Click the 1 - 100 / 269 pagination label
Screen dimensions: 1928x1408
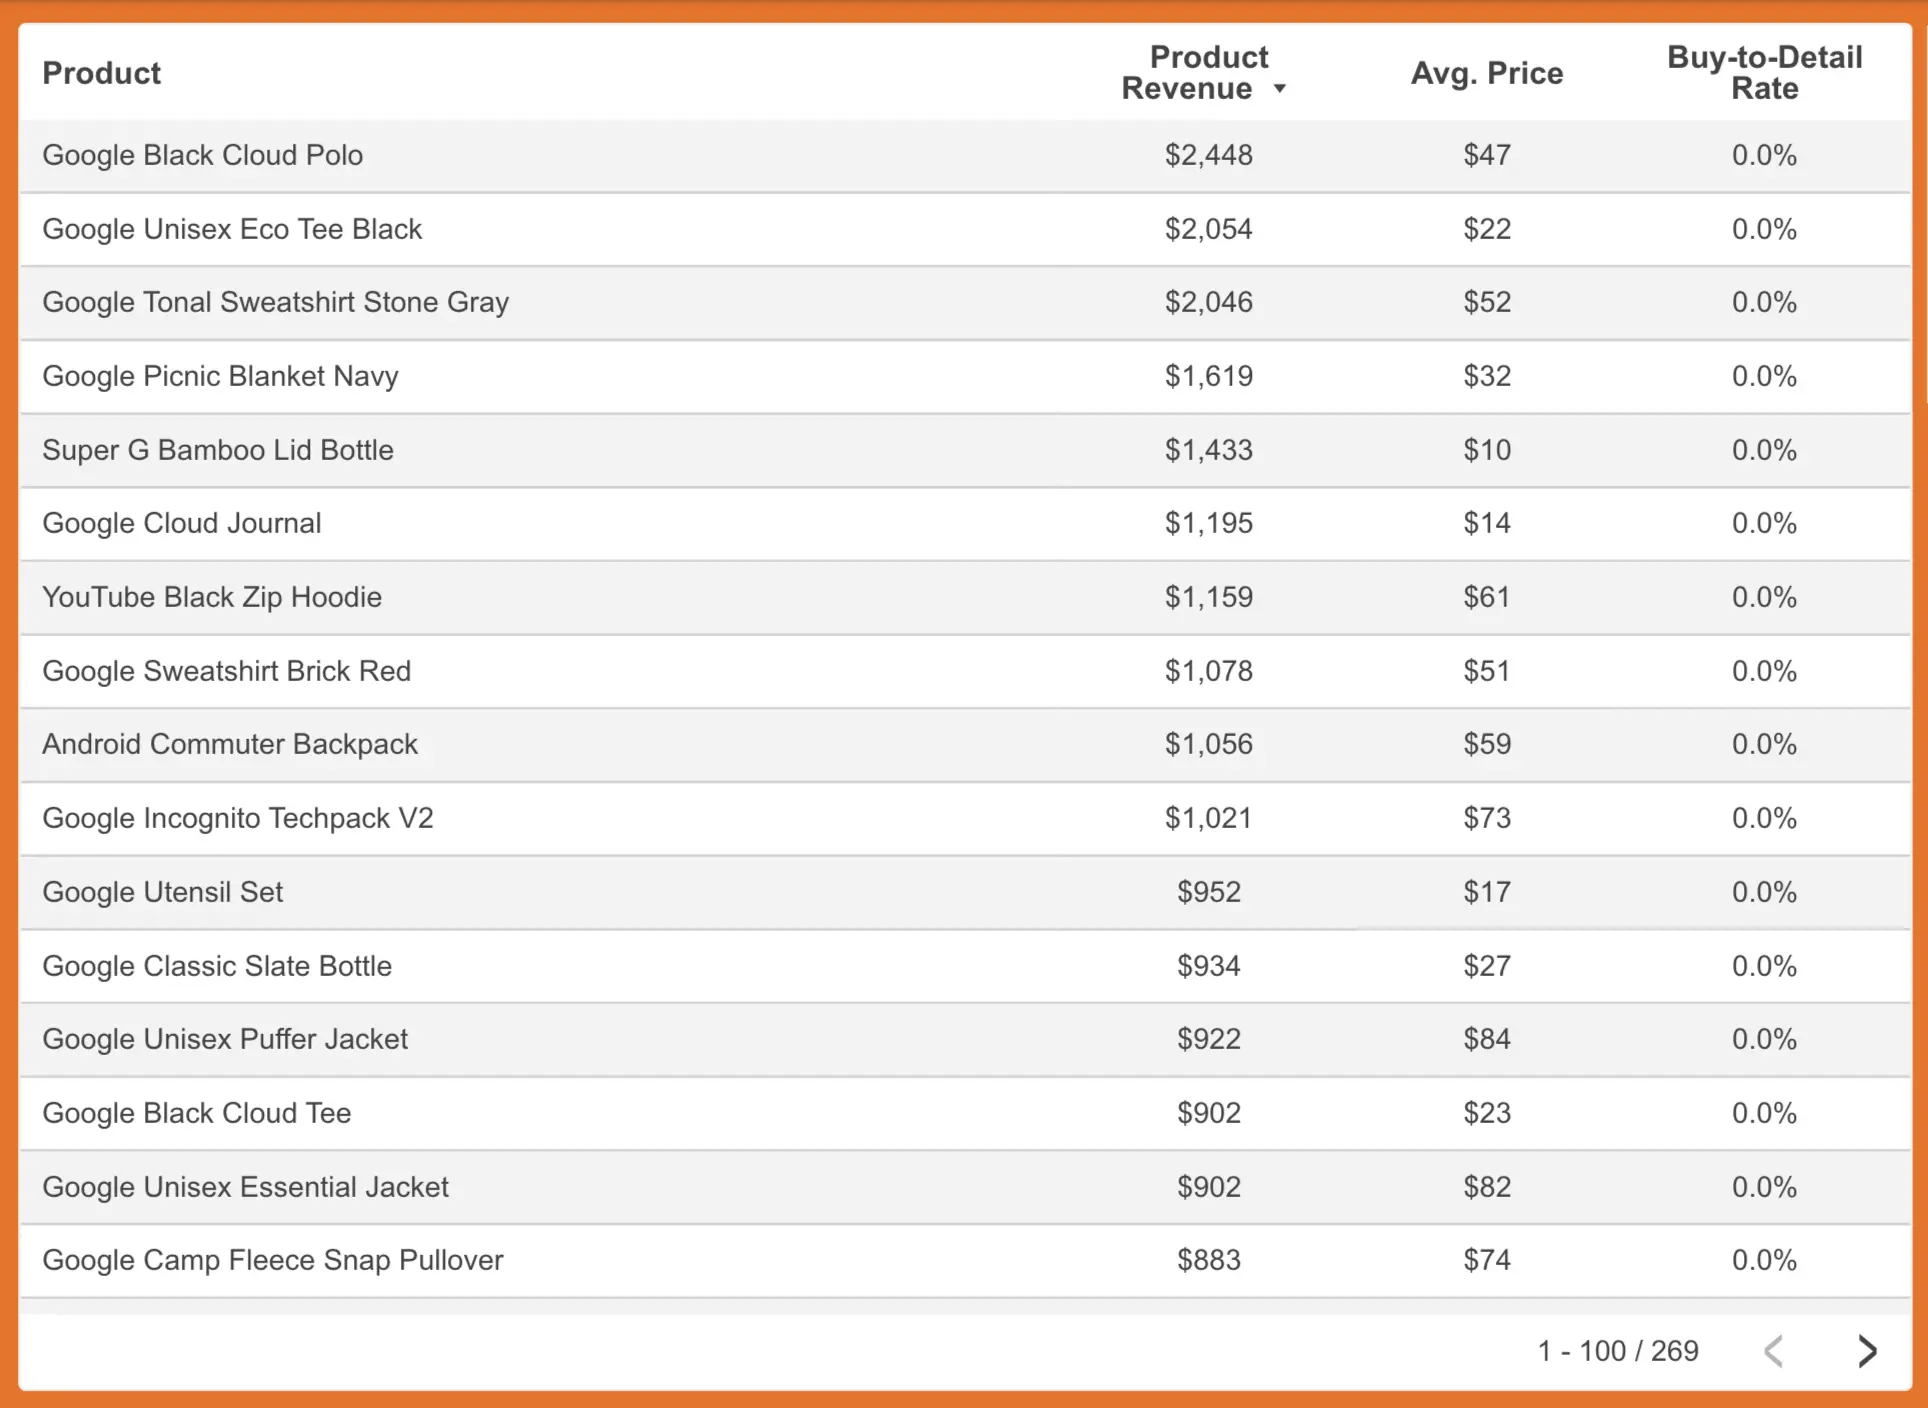click(x=1617, y=1351)
